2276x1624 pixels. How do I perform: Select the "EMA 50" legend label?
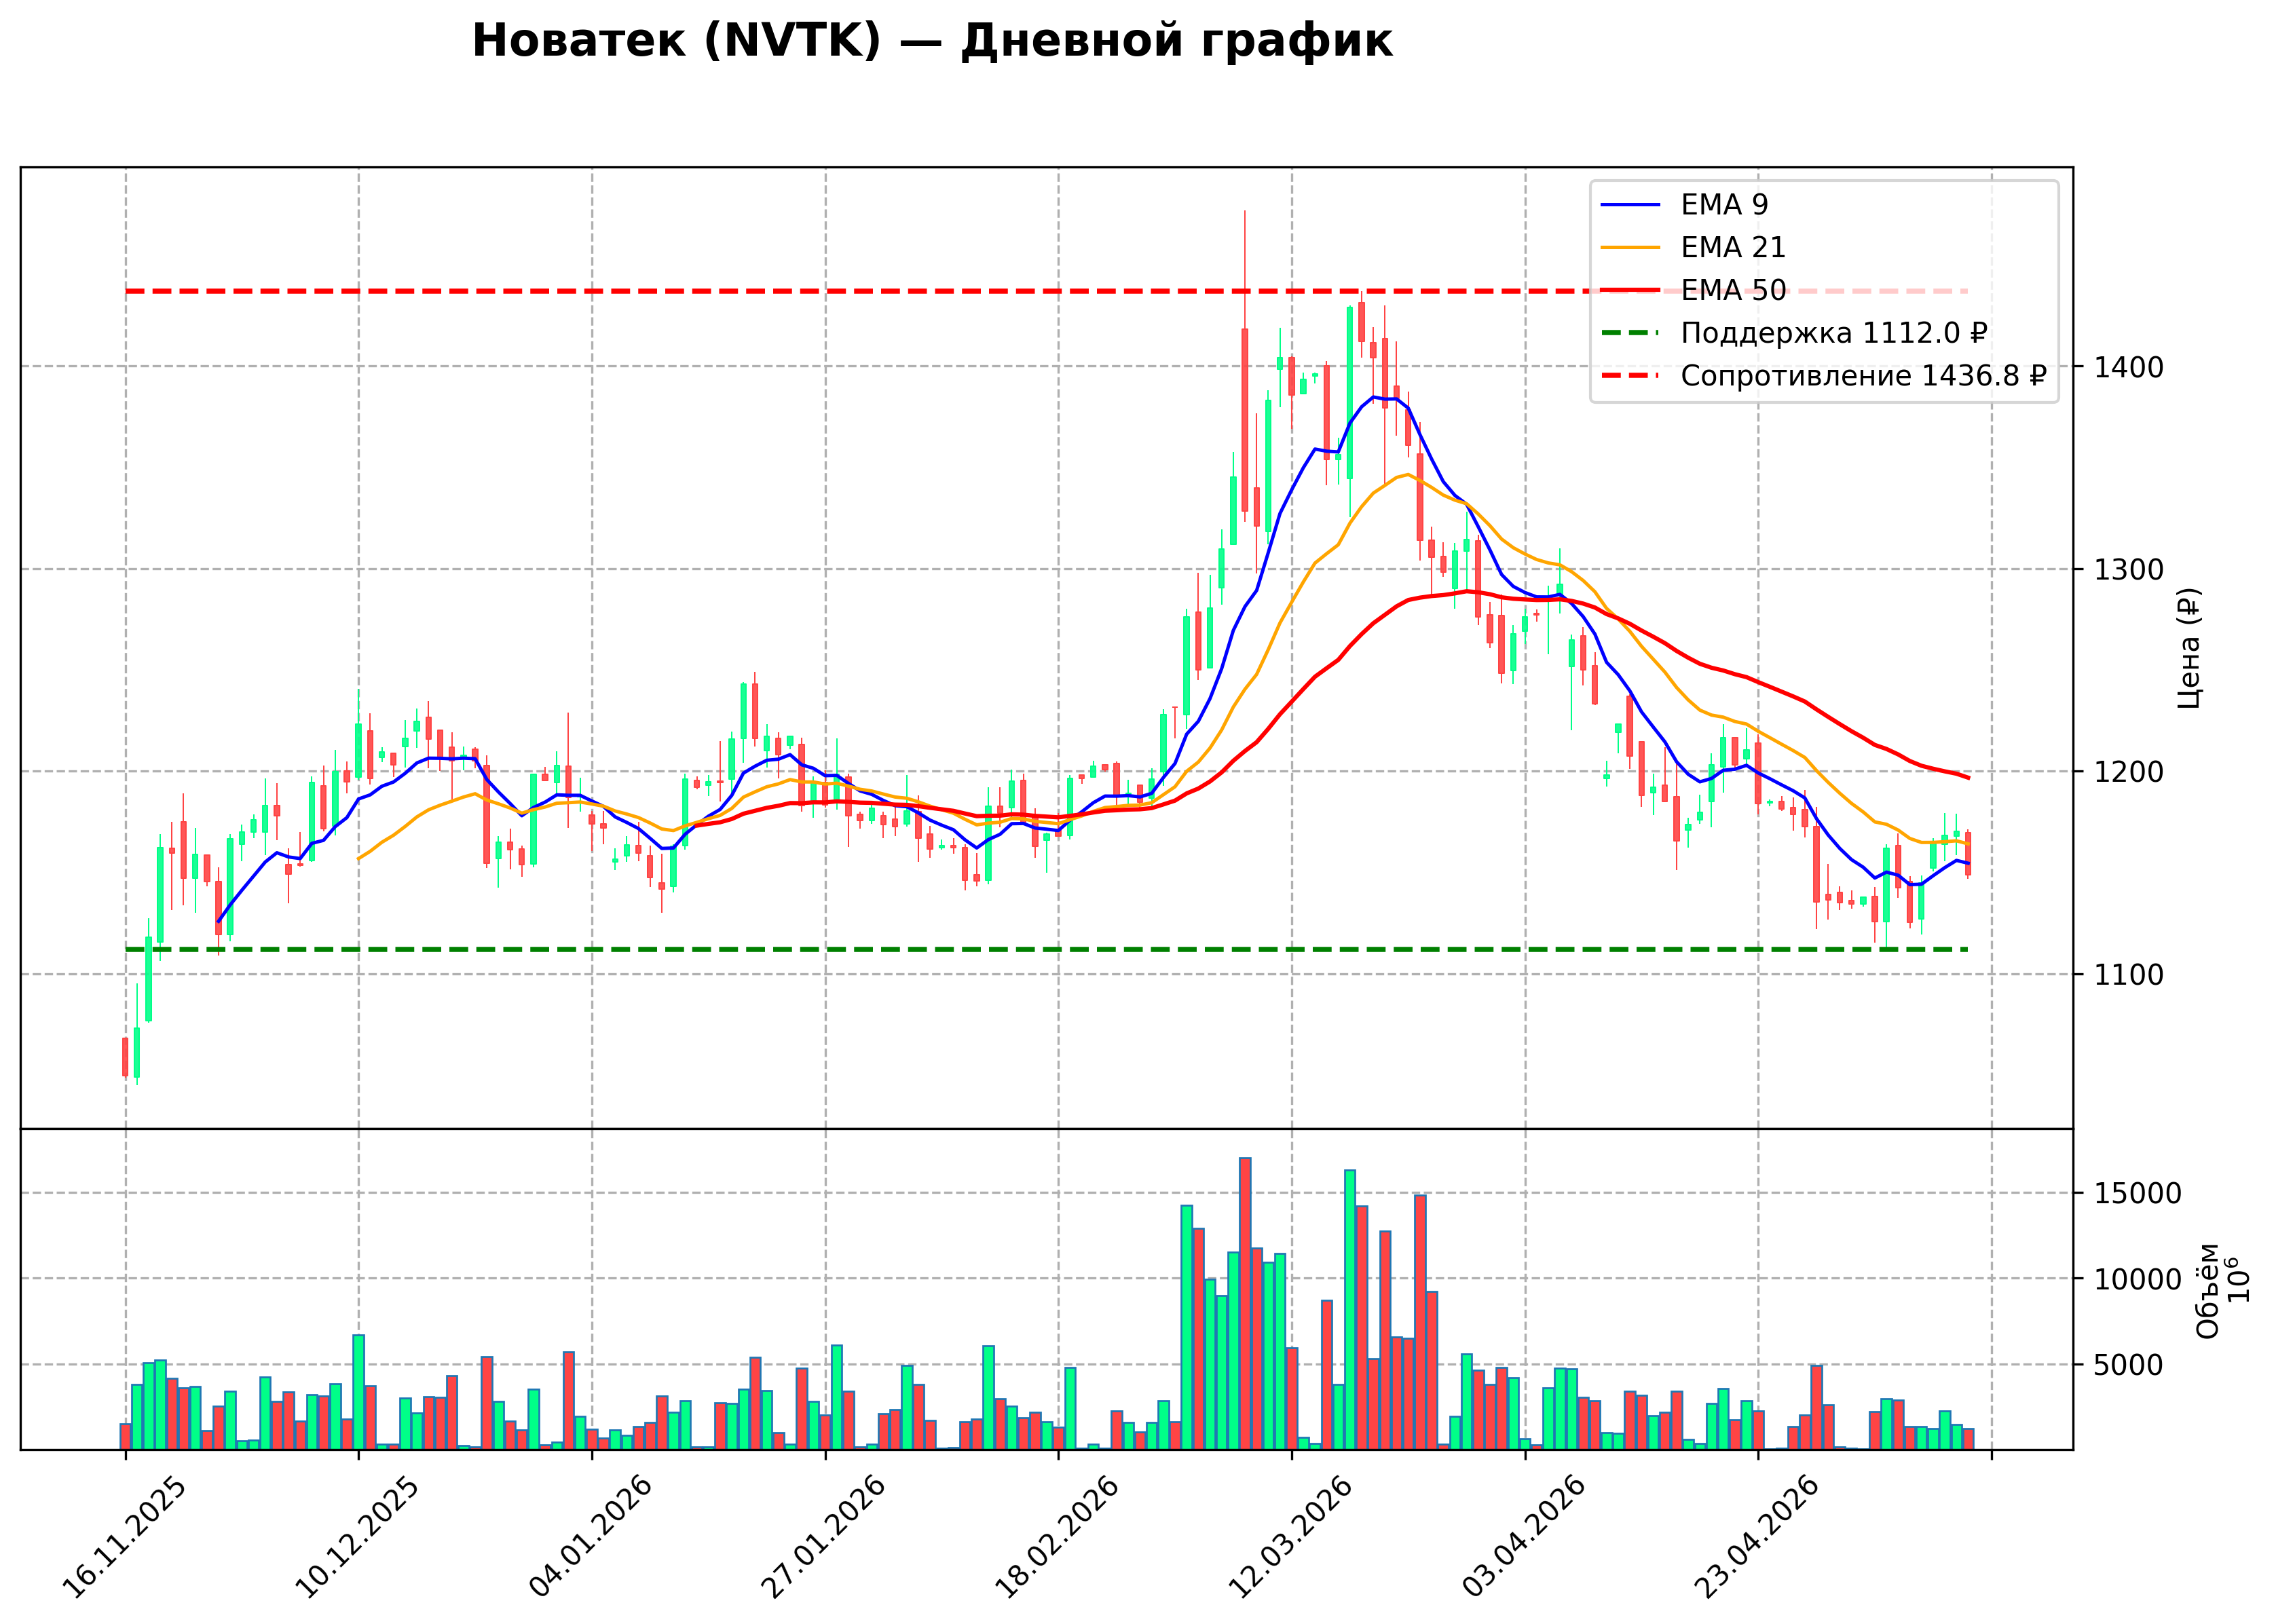(x=1733, y=290)
